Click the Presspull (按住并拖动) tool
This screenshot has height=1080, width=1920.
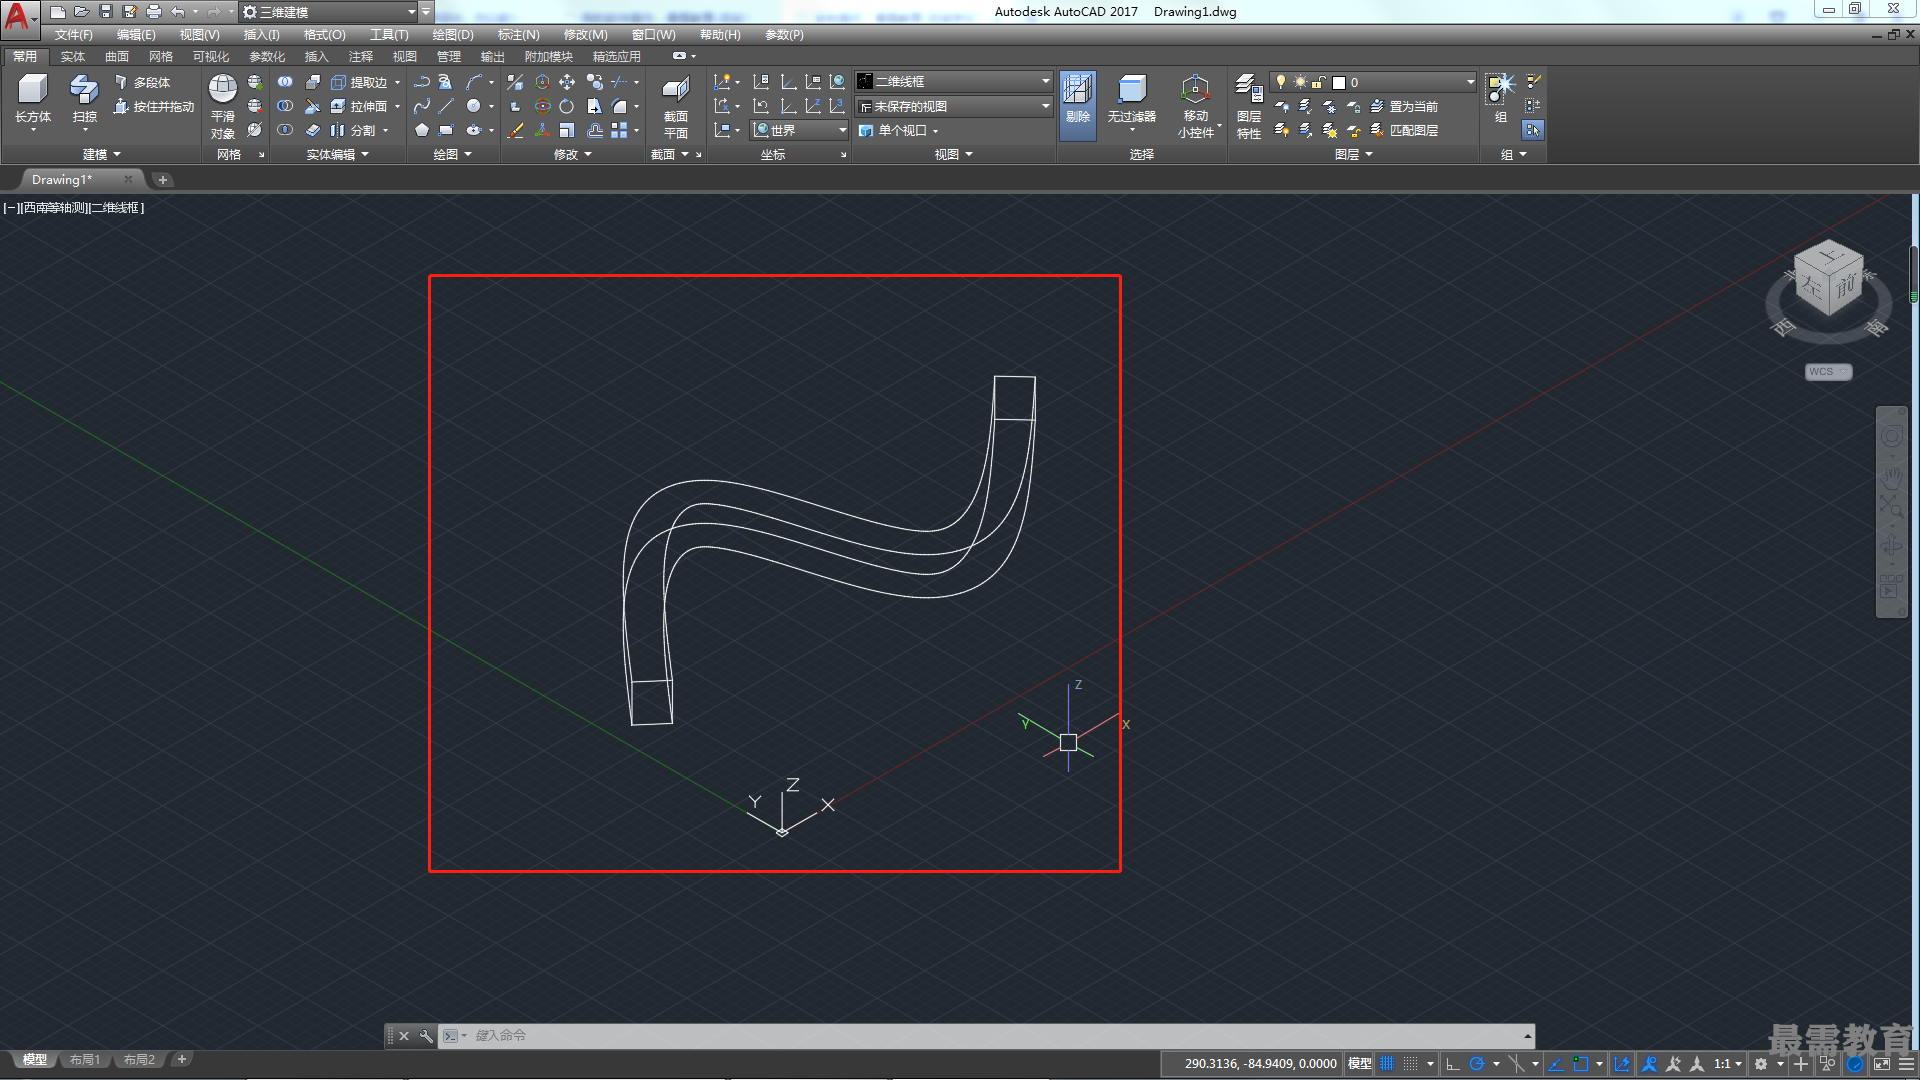[154, 106]
